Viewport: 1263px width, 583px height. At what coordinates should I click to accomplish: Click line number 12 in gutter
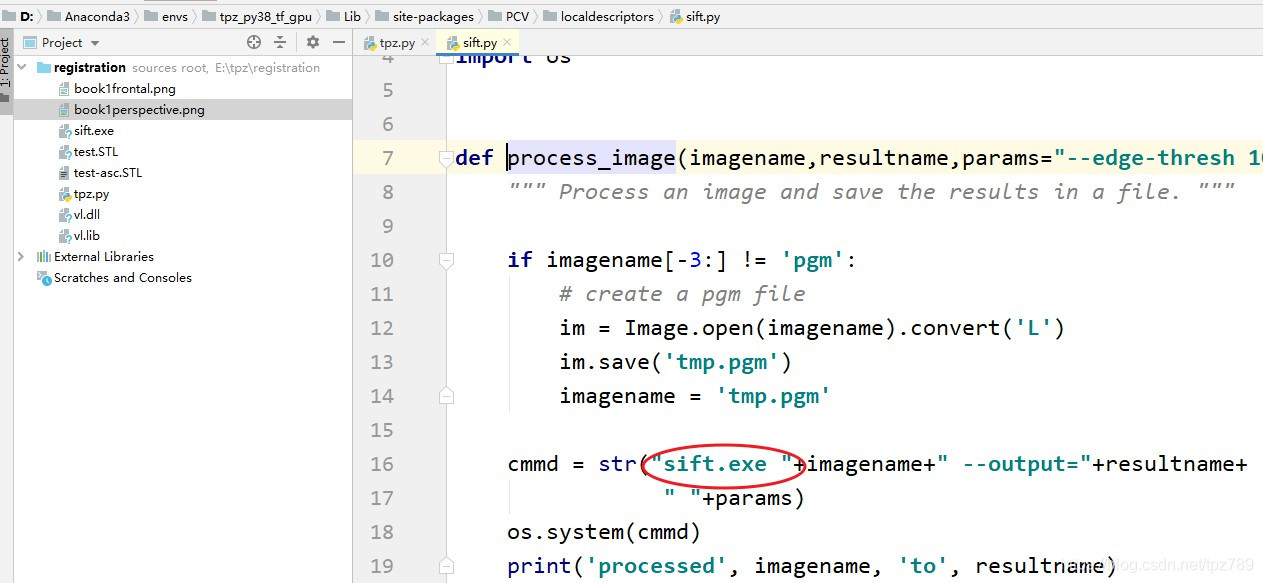(x=382, y=328)
